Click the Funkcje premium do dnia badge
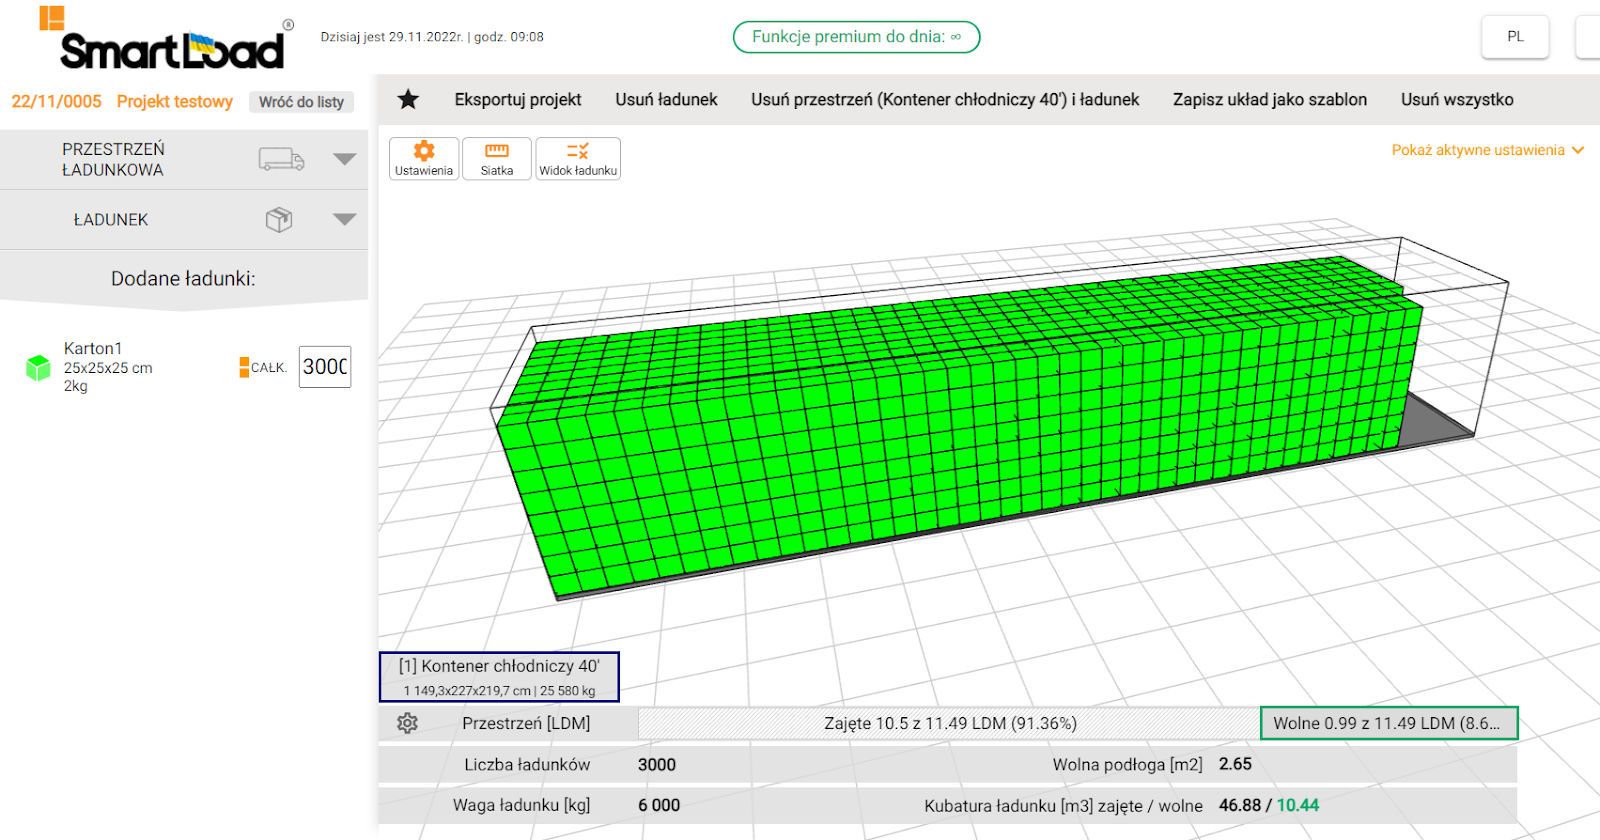 (856, 37)
